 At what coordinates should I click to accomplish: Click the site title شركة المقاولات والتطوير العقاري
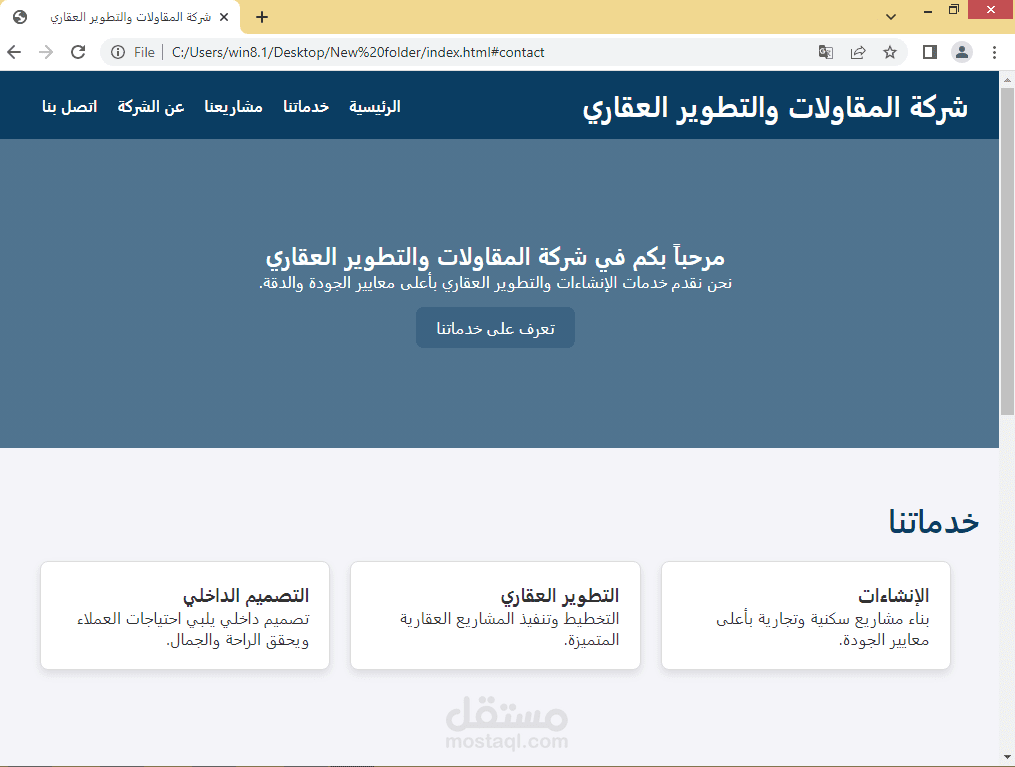[x=775, y=107]
